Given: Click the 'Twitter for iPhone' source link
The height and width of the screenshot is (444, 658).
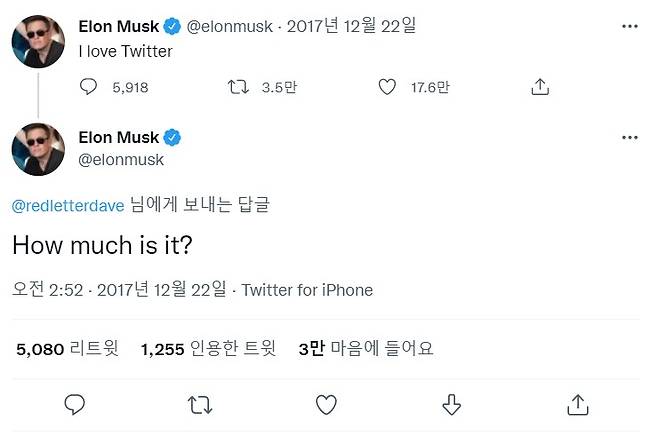Looking at the screenshot, I should pos(307,290).
